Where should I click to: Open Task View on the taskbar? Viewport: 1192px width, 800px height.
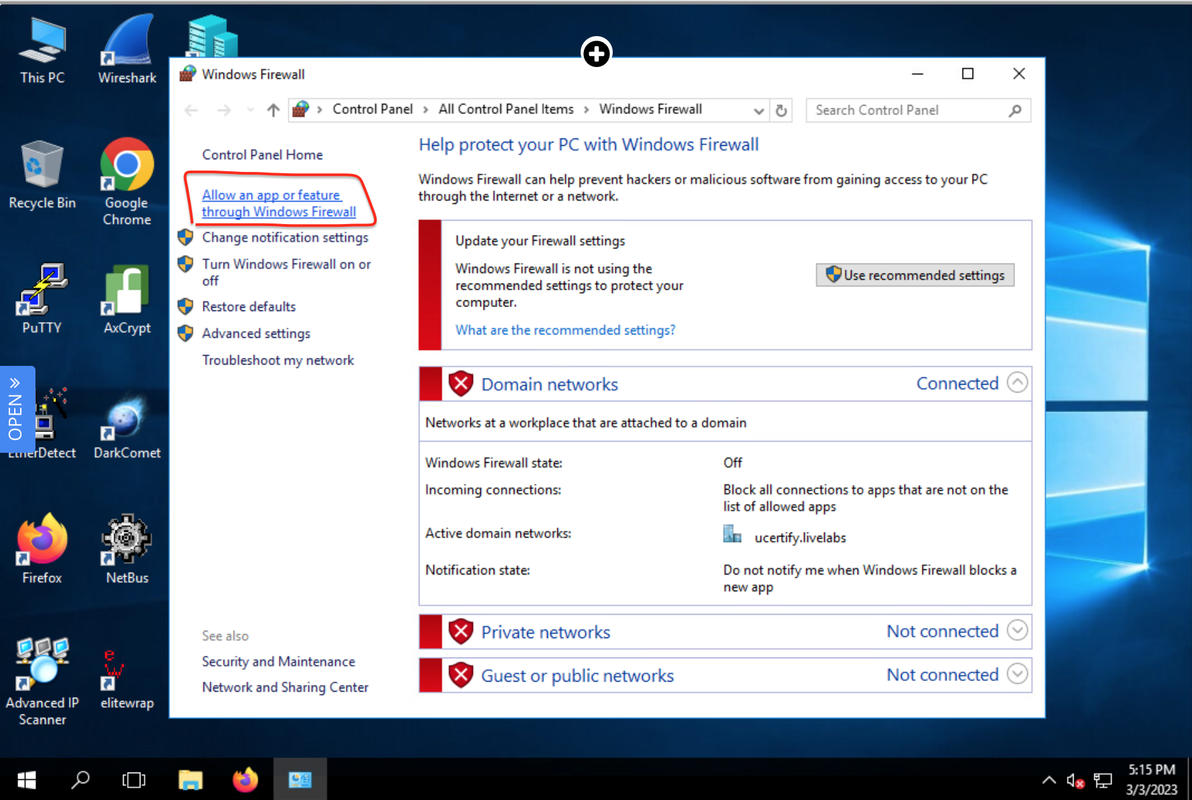pos(134,779)
